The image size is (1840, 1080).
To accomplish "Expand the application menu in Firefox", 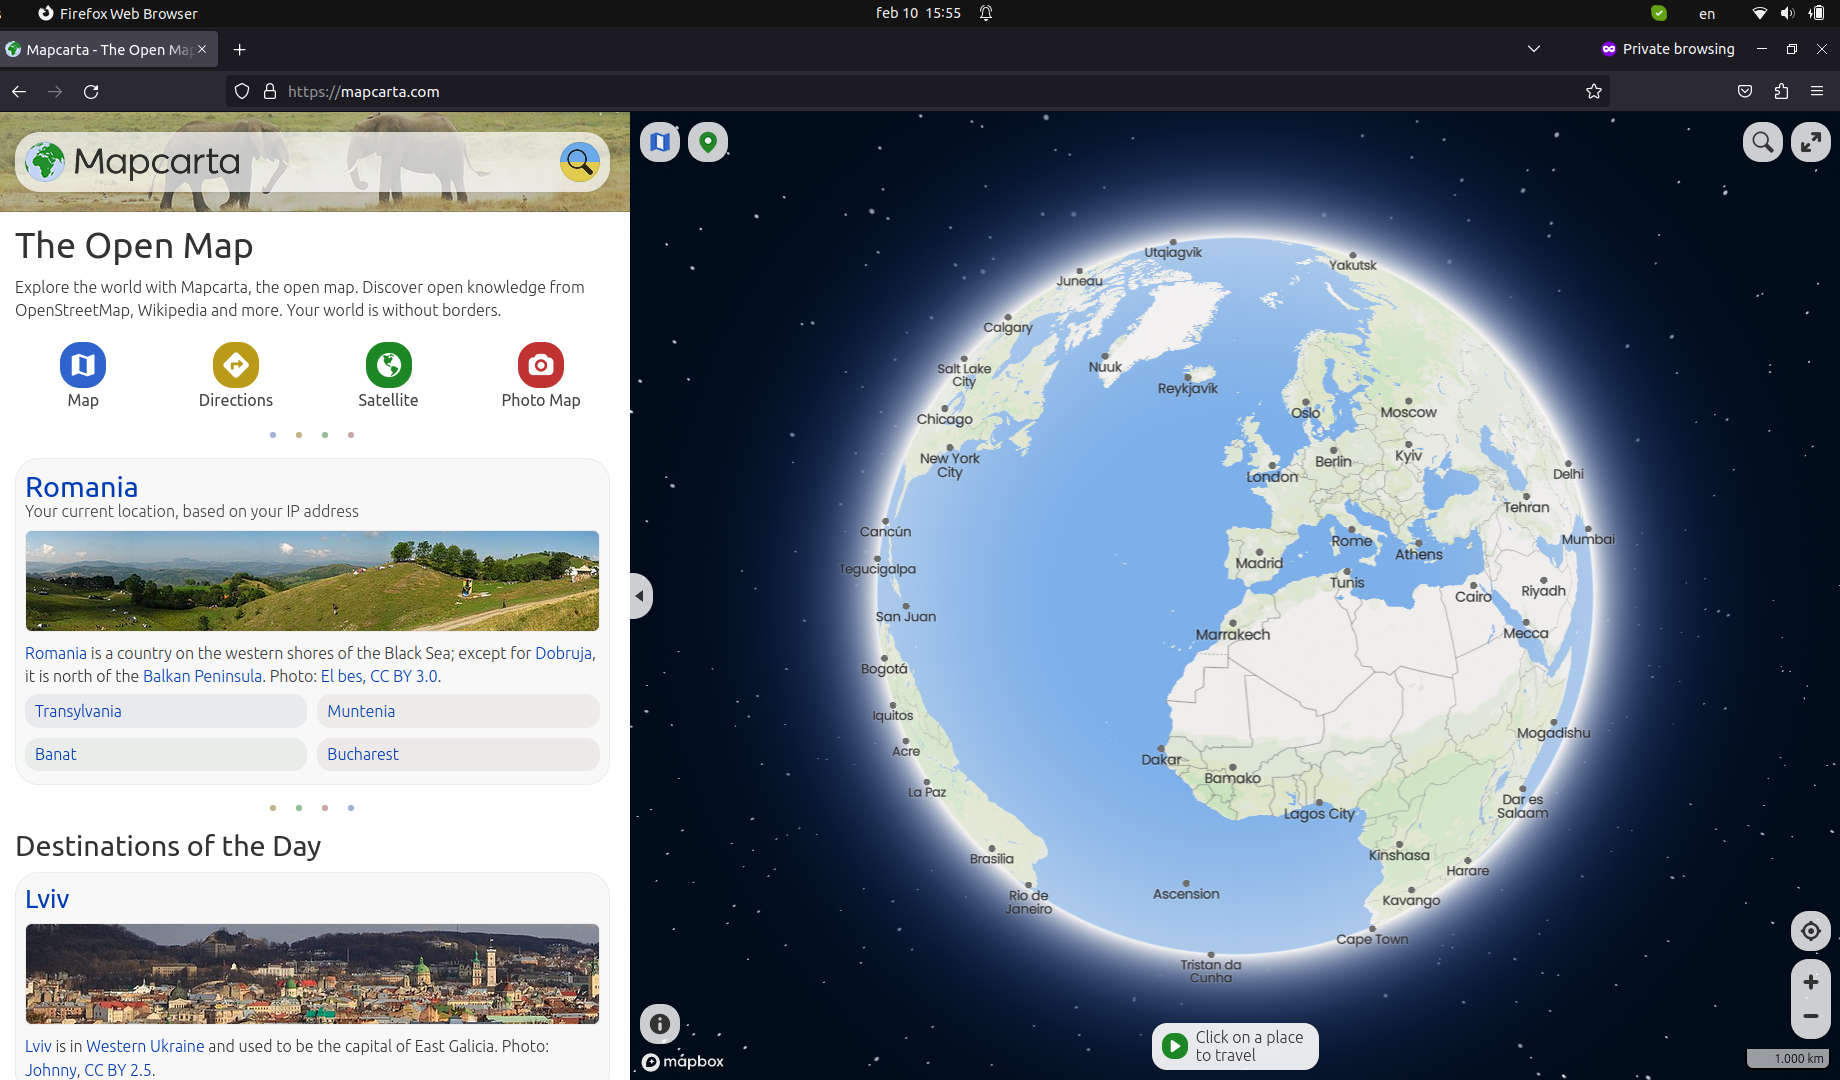I will point(1817,91).
